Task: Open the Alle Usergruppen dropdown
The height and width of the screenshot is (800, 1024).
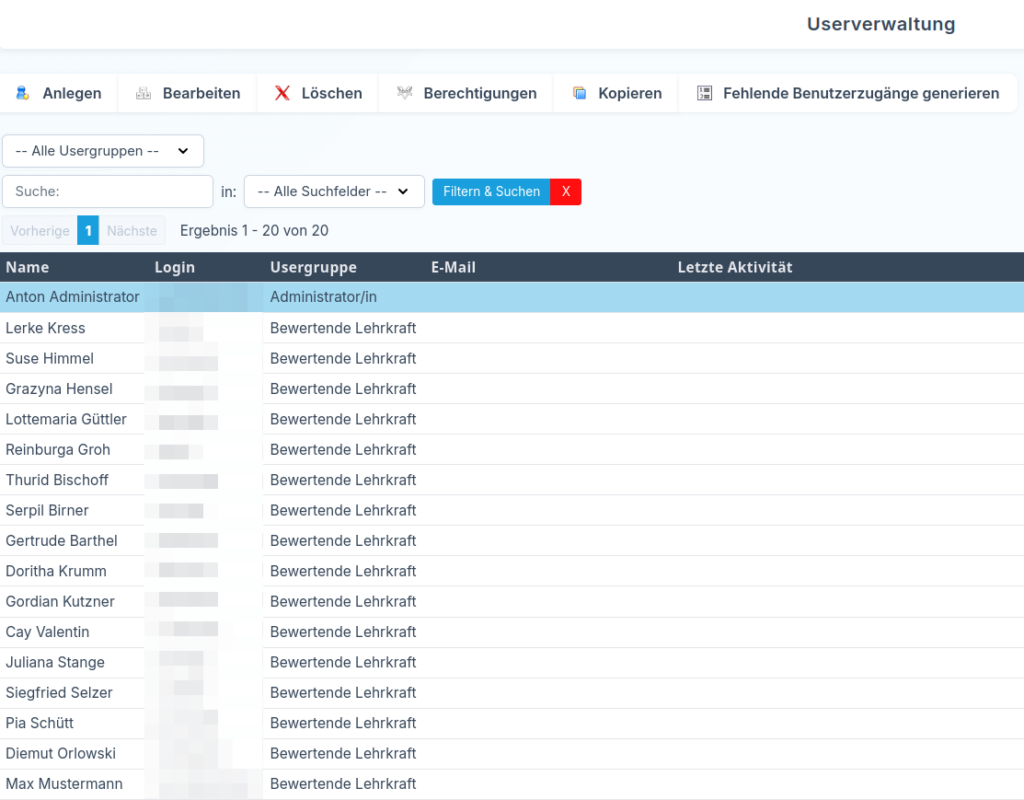Action: pos(103,151)
